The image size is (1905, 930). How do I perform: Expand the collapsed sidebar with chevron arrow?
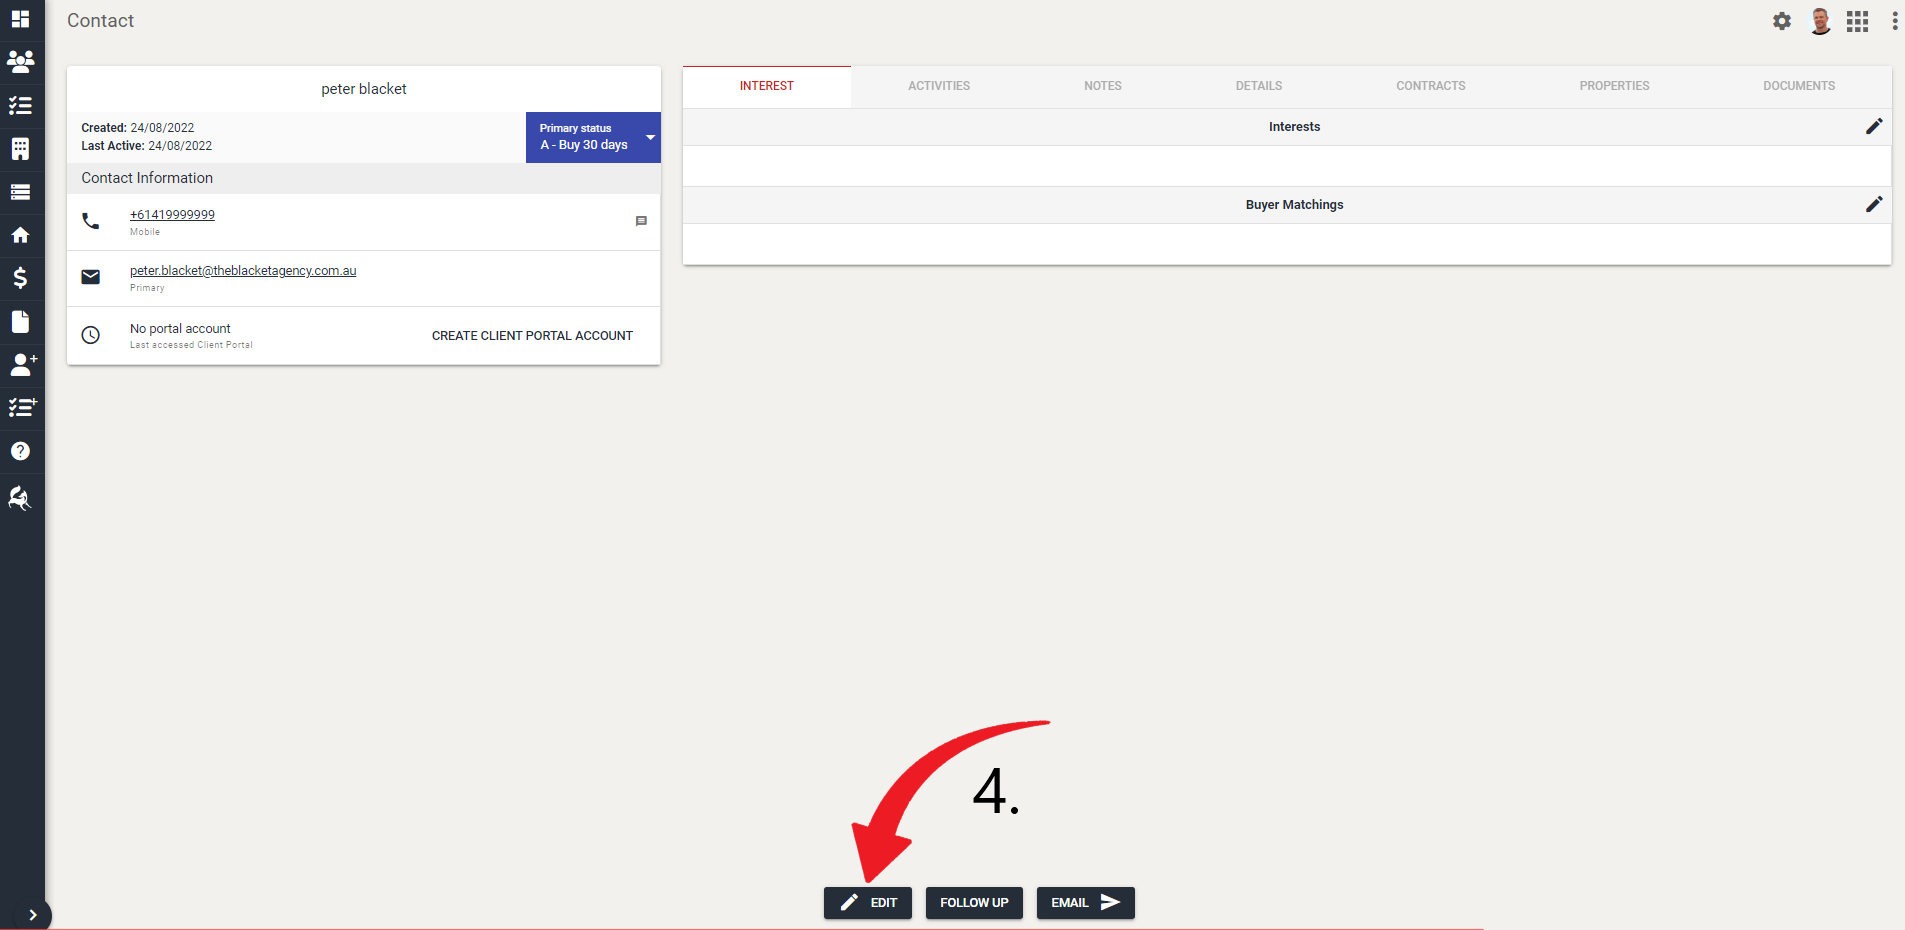[33, 915]
